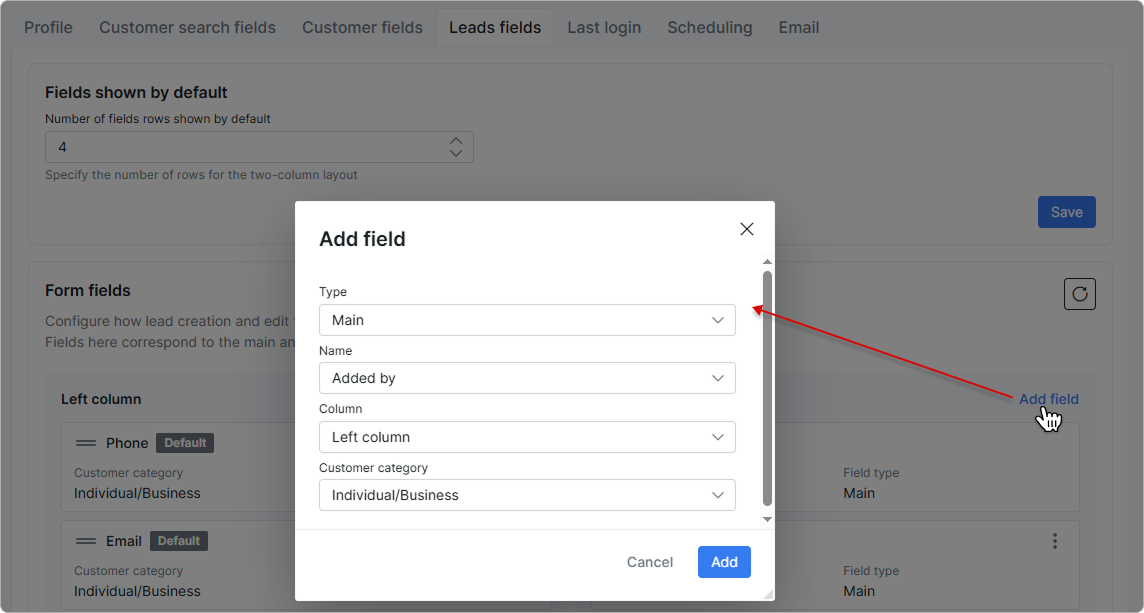Click the Add button in dialog

(x=724, y=562)
